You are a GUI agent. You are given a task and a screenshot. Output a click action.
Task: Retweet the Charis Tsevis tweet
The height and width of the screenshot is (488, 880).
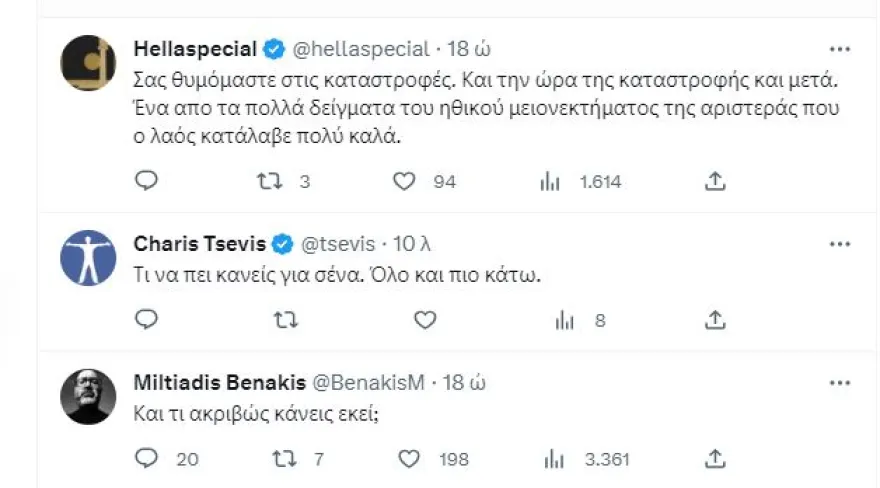pos(285,320)
